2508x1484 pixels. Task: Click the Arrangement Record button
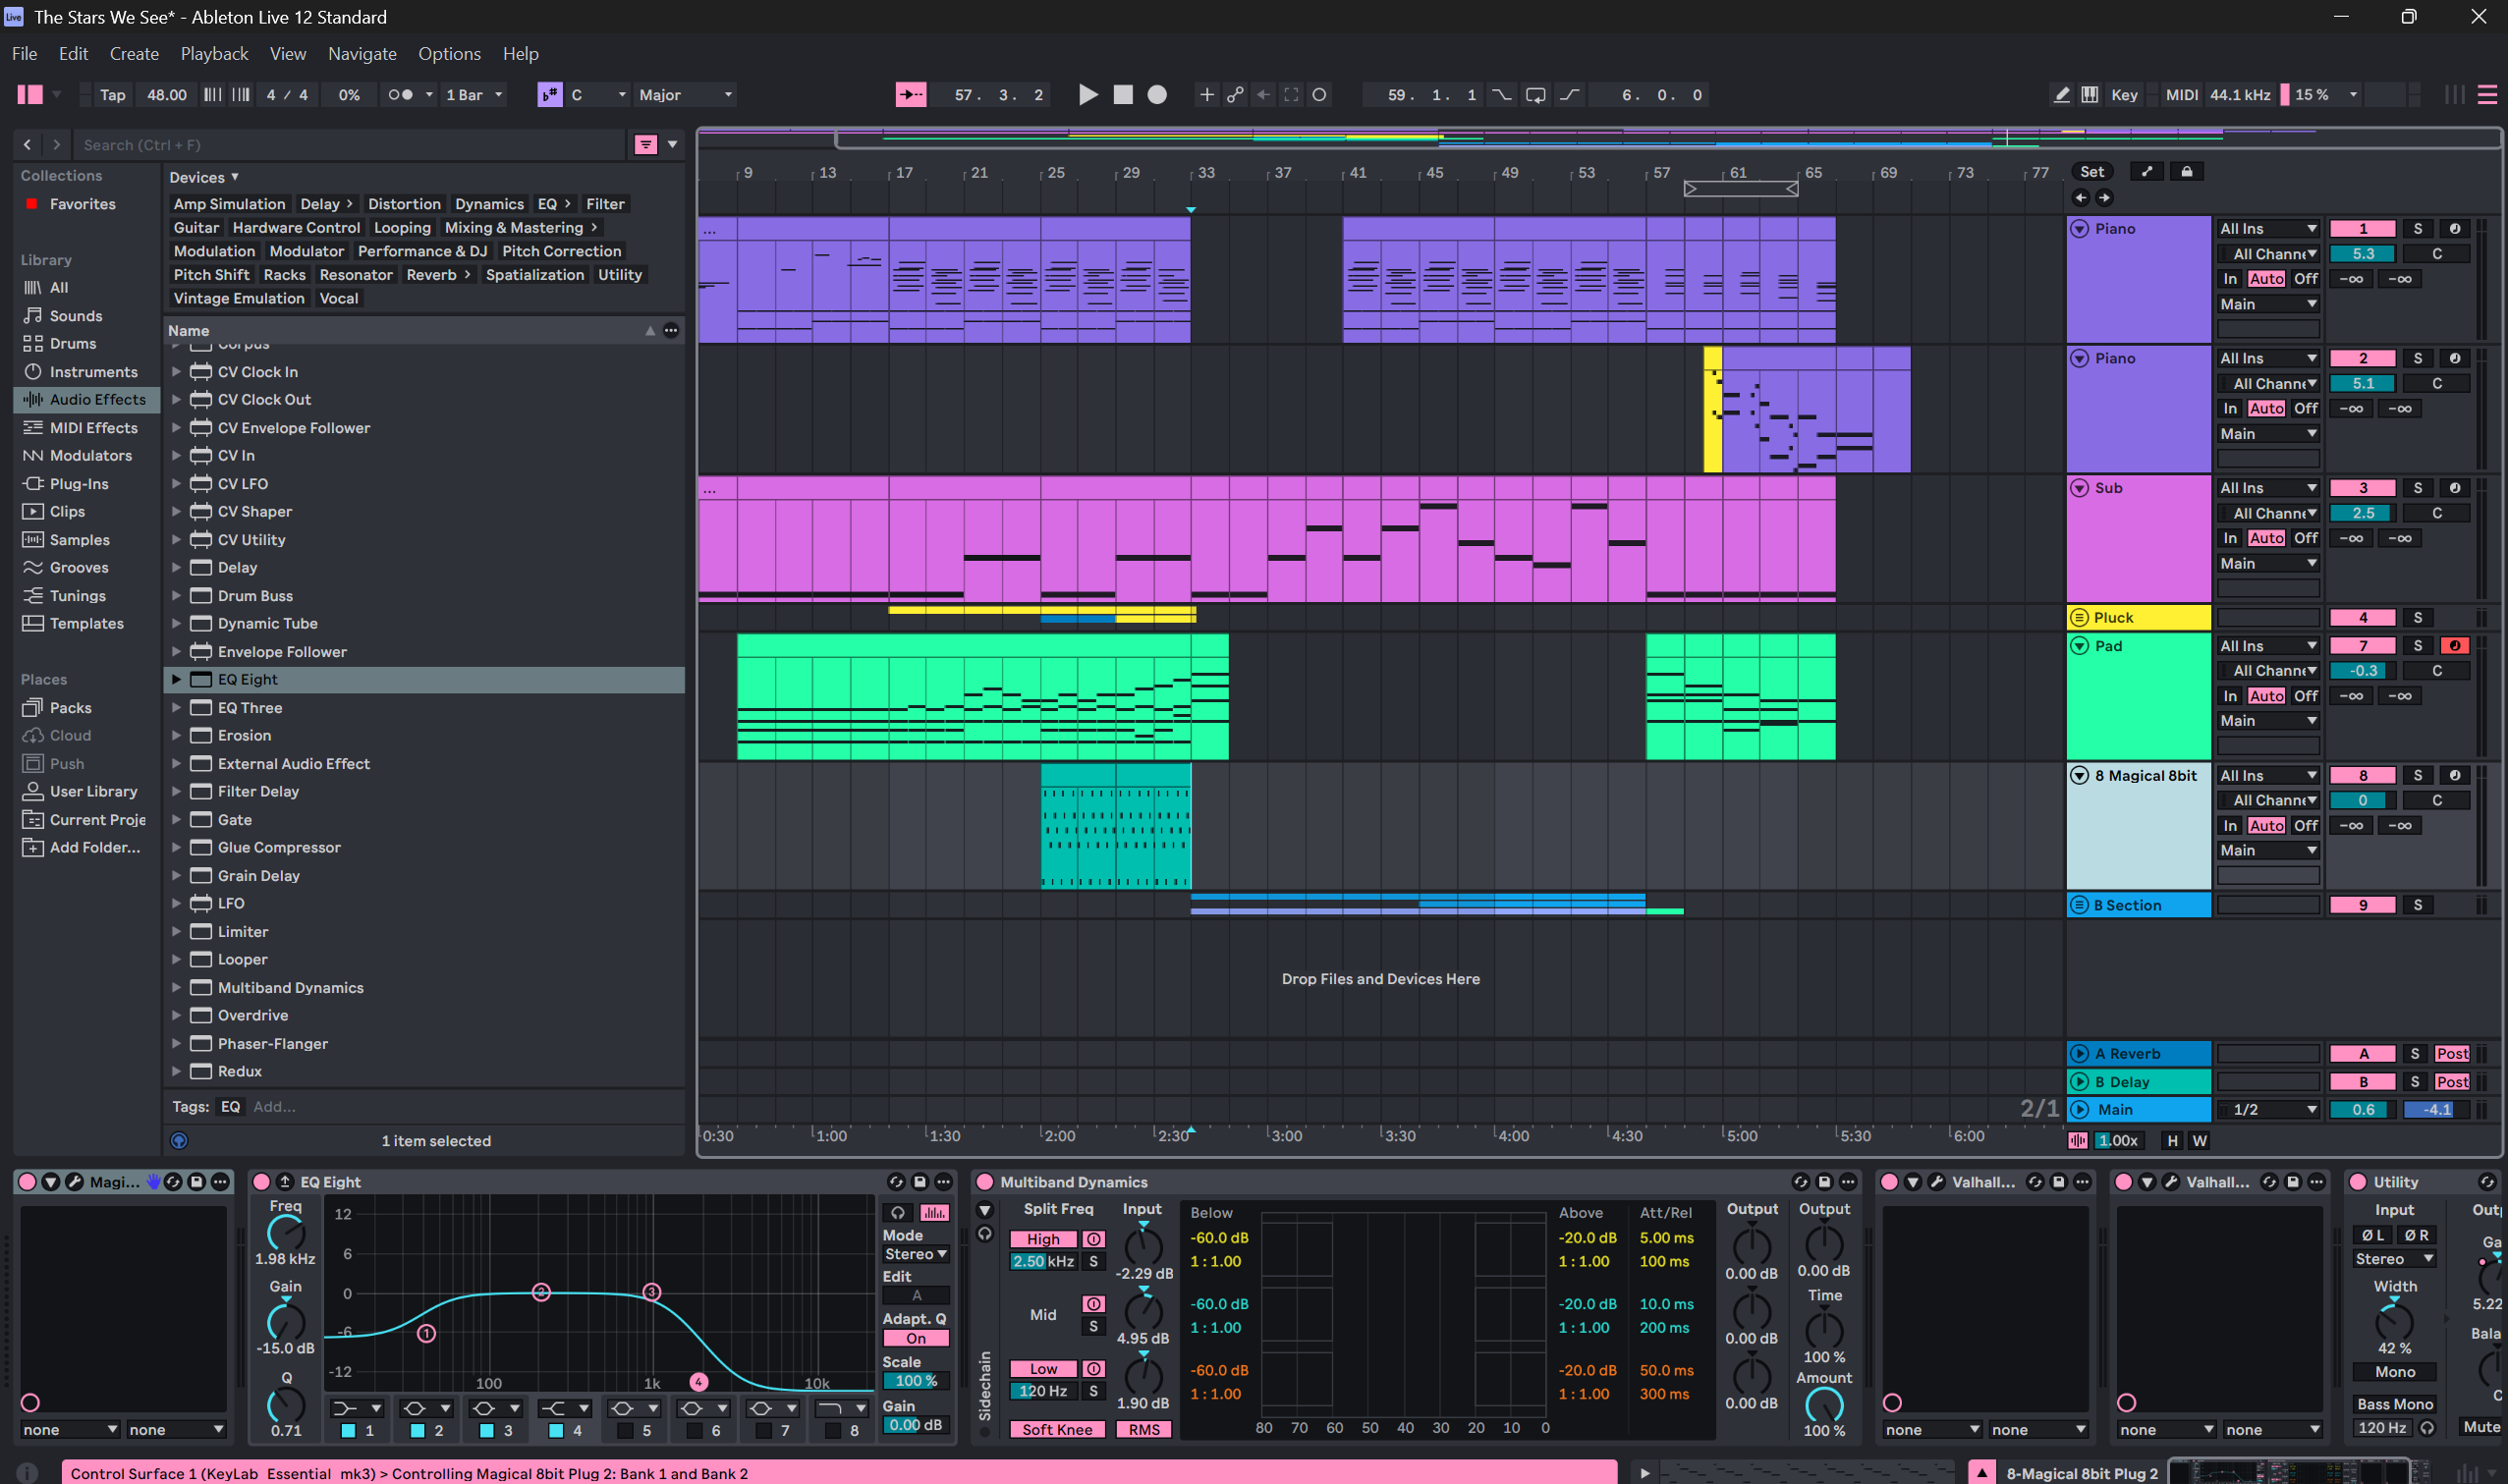point(1157,95)
